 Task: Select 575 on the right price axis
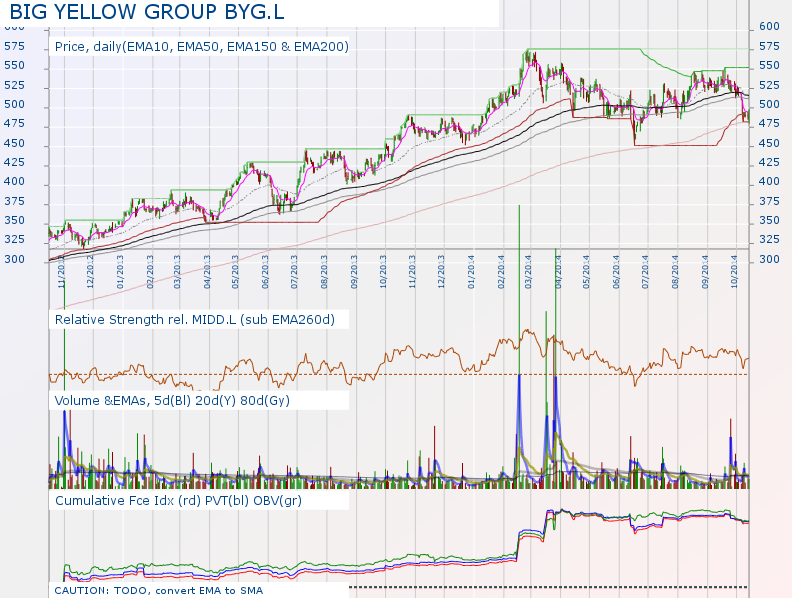pyautogui.click(x=769, y=46)
